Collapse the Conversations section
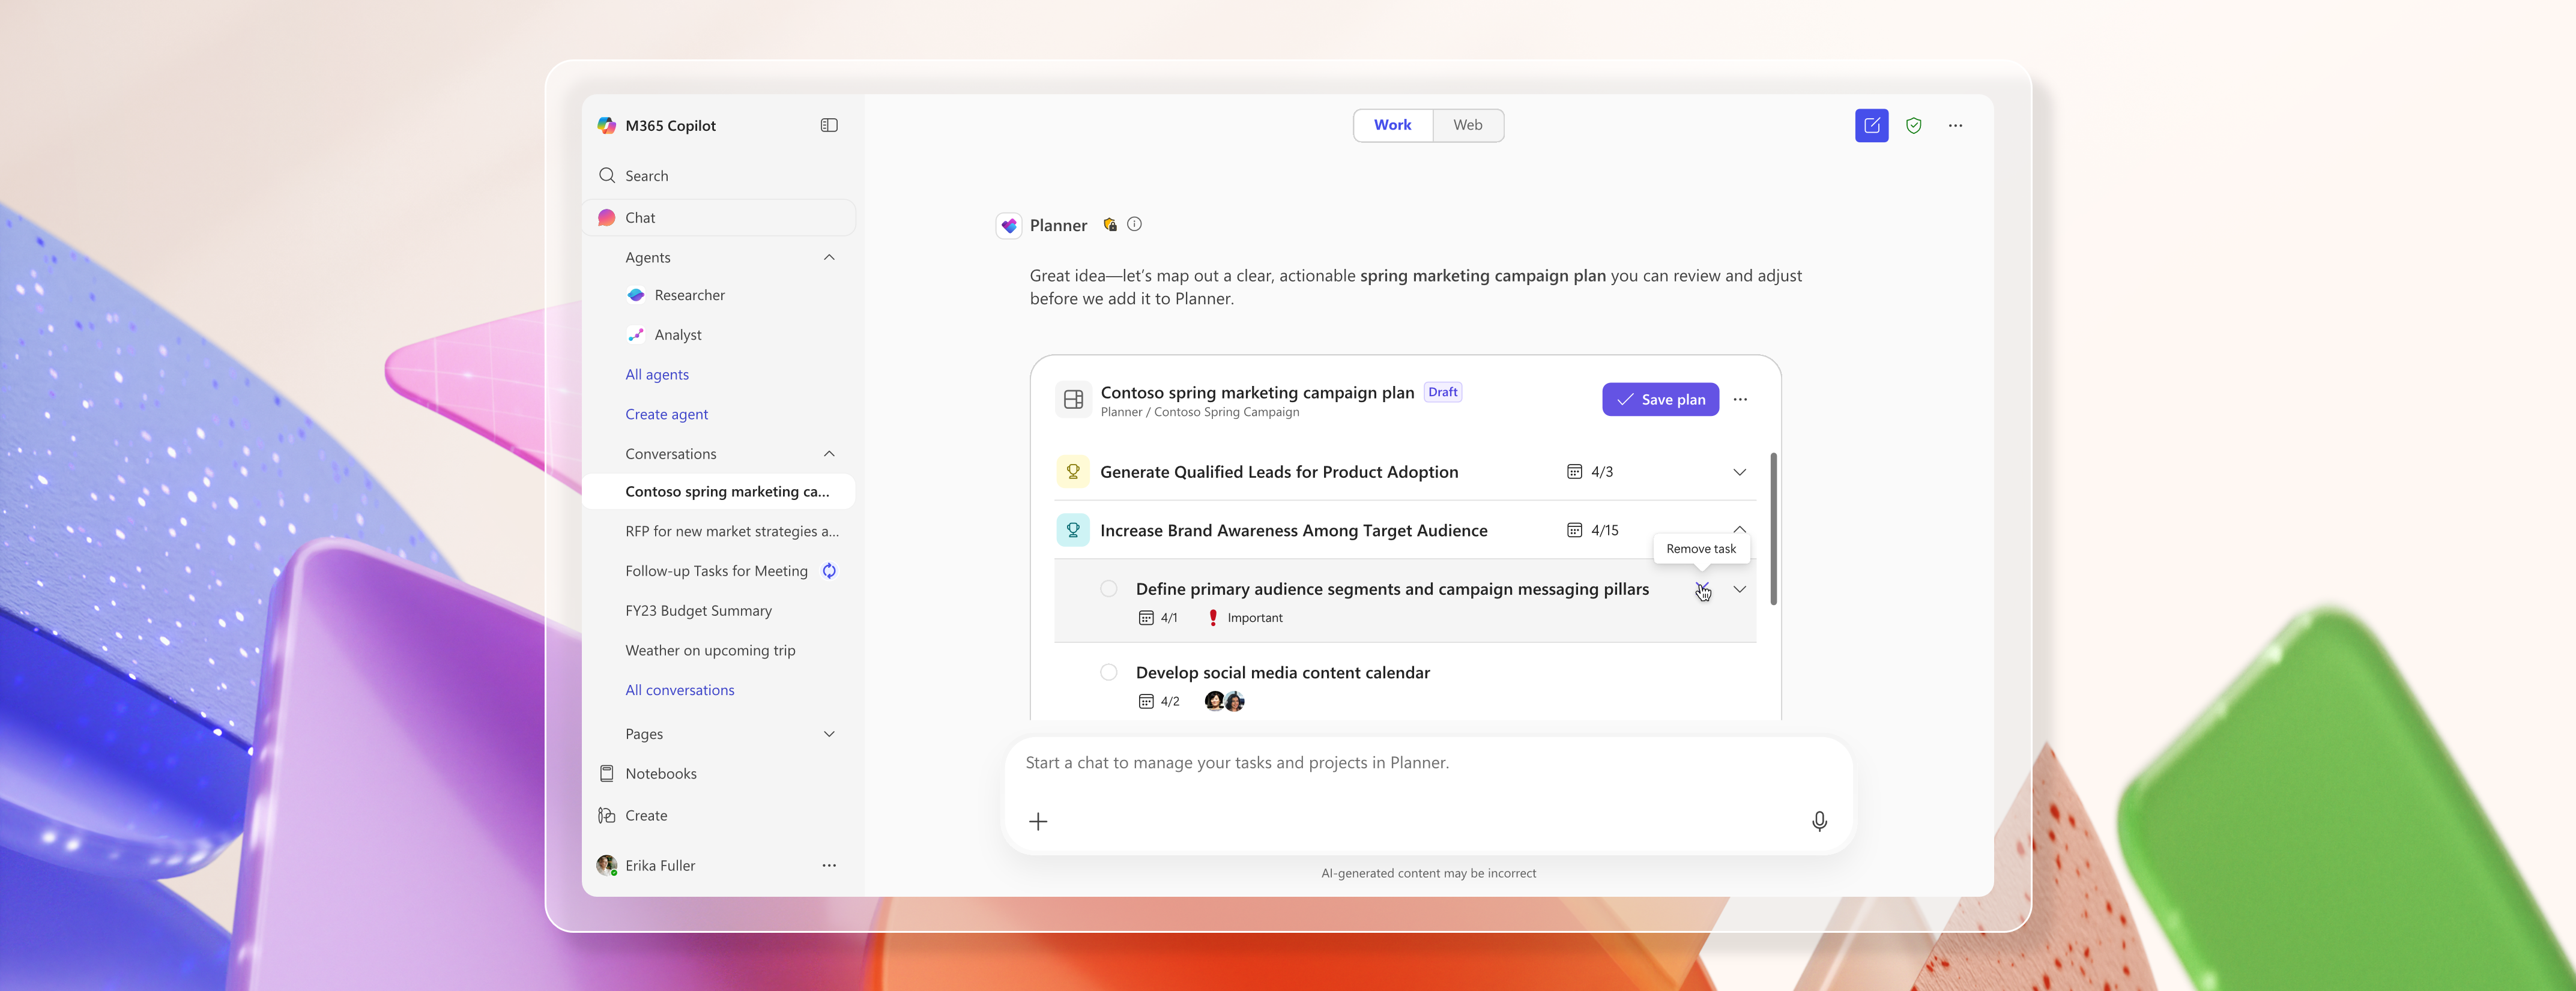2576x991 pixels. coord(829,454)
